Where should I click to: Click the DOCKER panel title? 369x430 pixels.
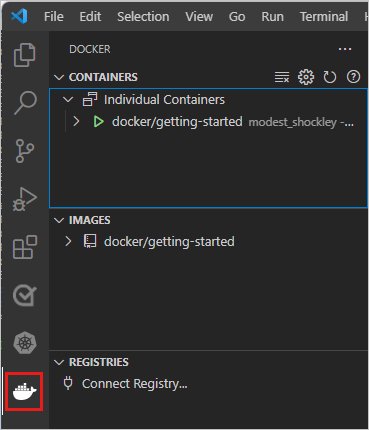pos(90,49)
